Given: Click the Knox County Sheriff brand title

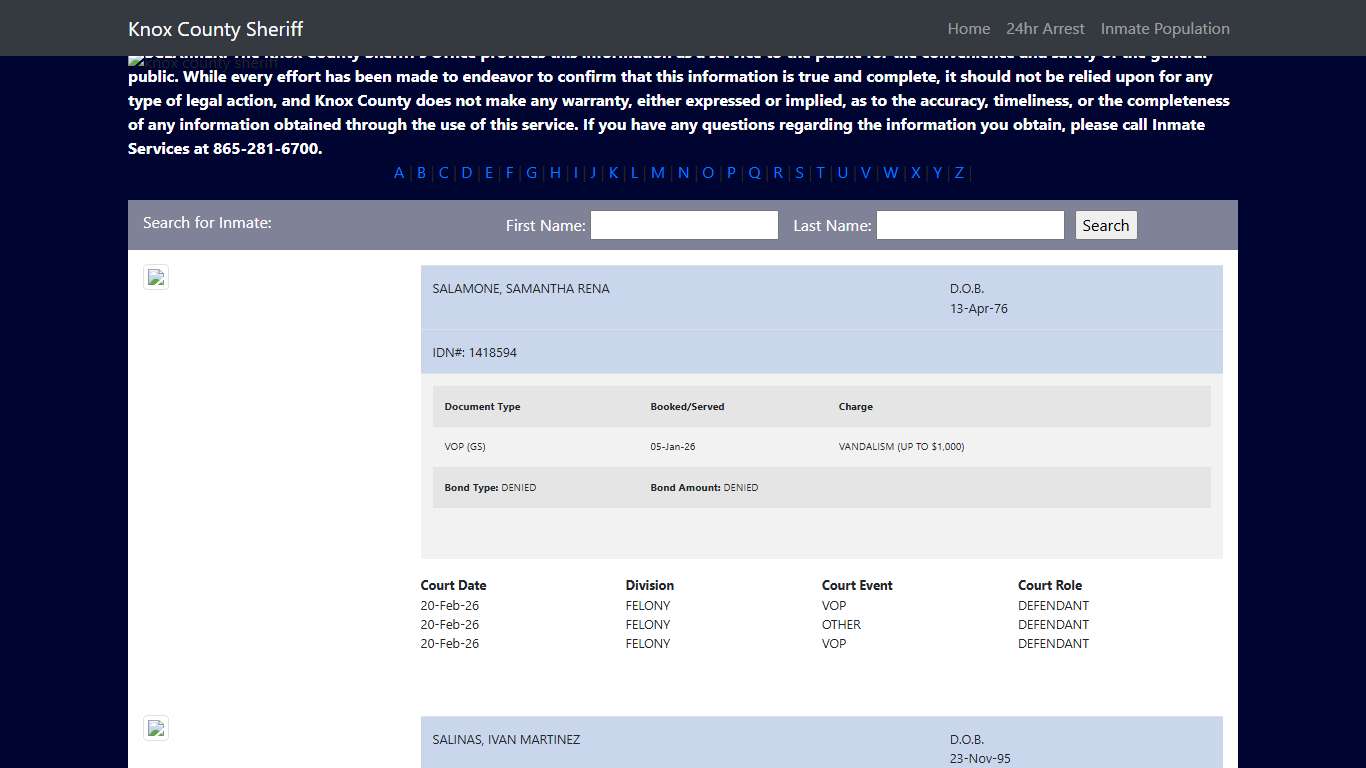Looking at the screenshot, I should click(215, 29).
